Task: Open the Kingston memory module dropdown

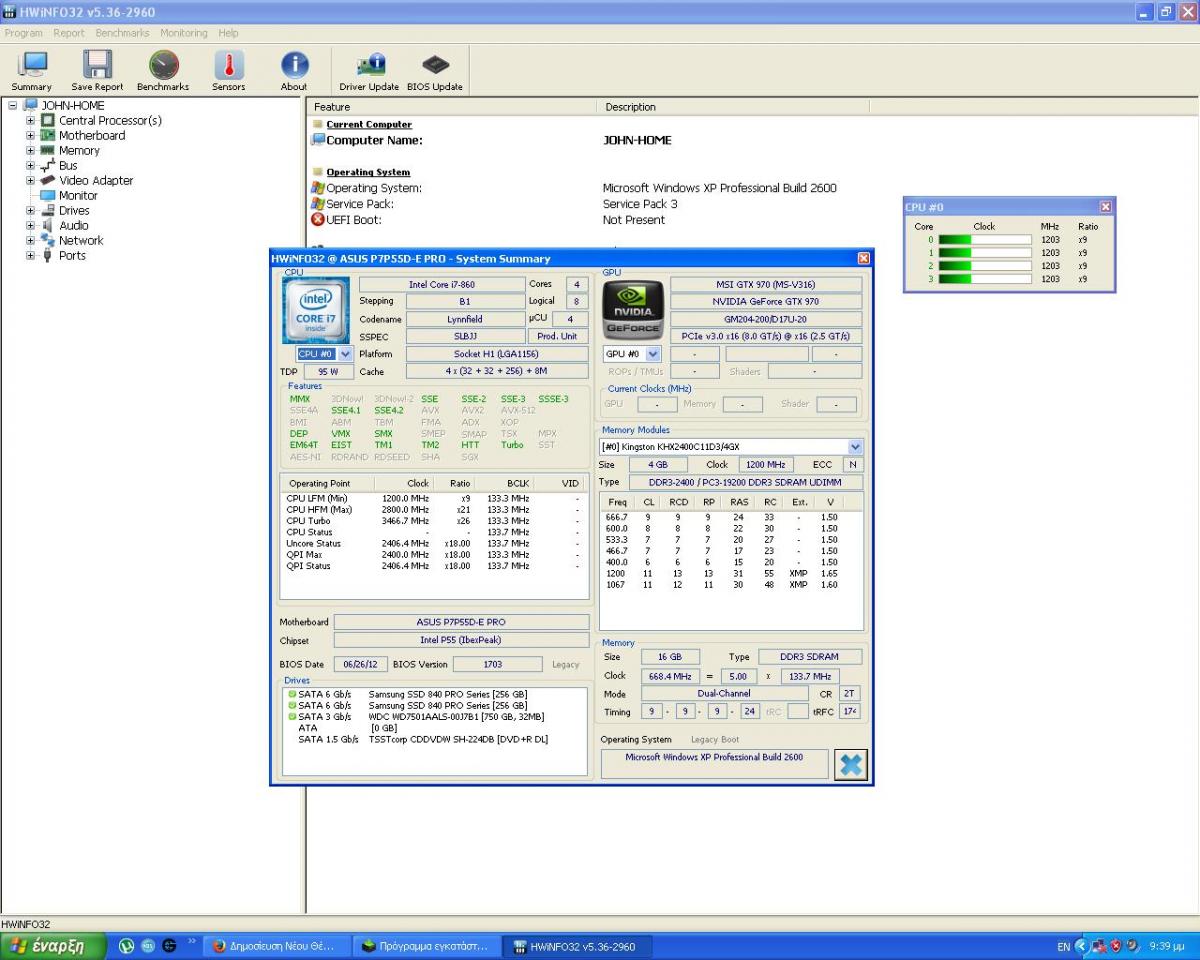Action: (855, 447)
